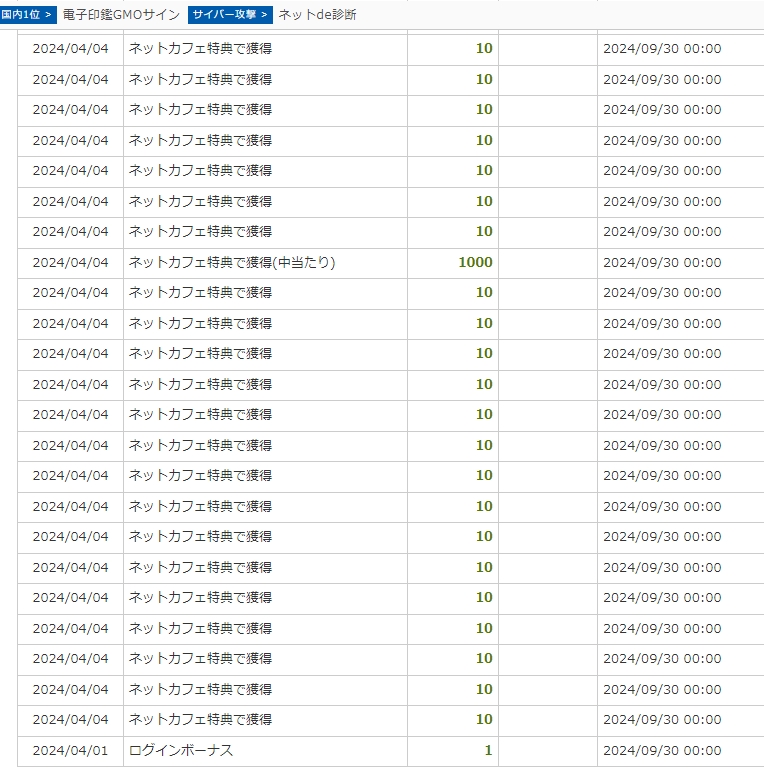Click the 1000 points value

click(475, 263)
